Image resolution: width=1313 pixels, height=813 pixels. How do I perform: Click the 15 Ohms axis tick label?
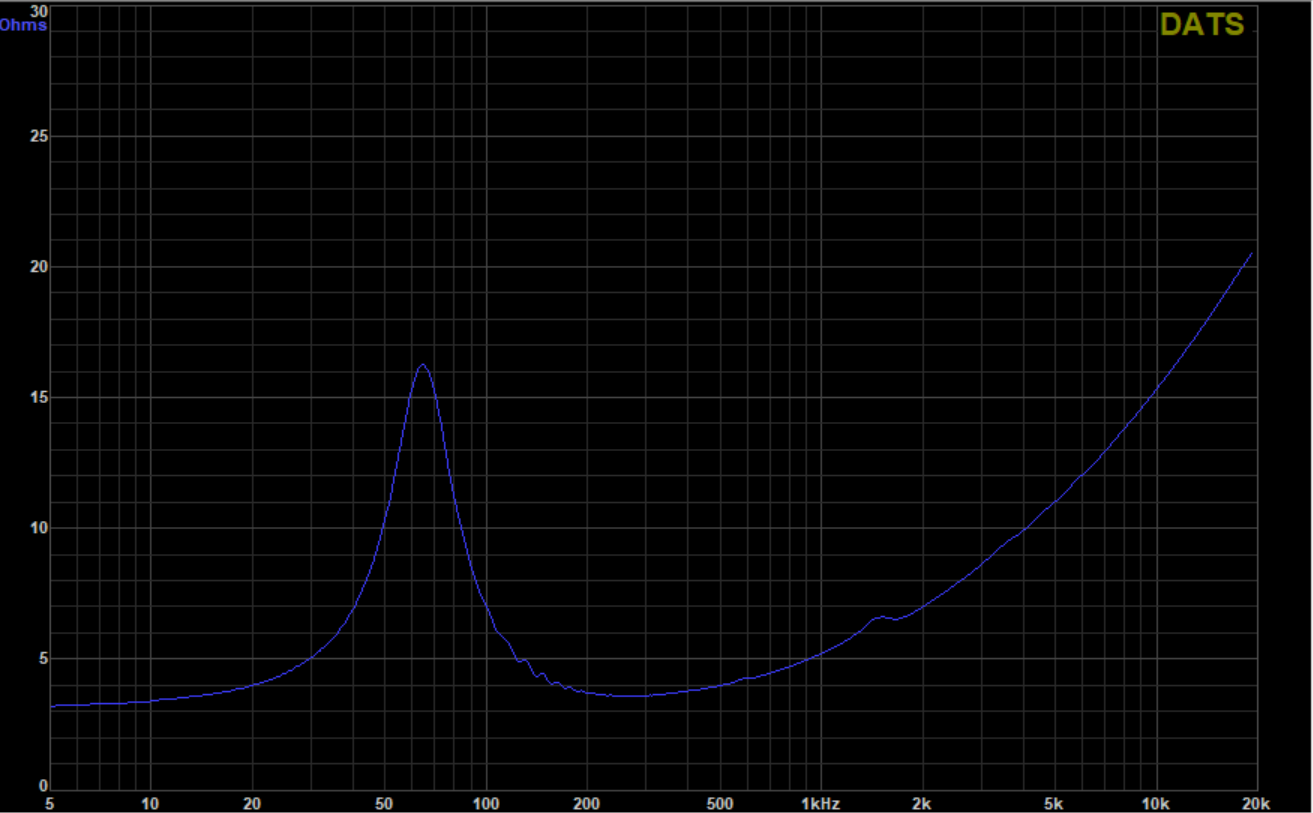(38, 397)
